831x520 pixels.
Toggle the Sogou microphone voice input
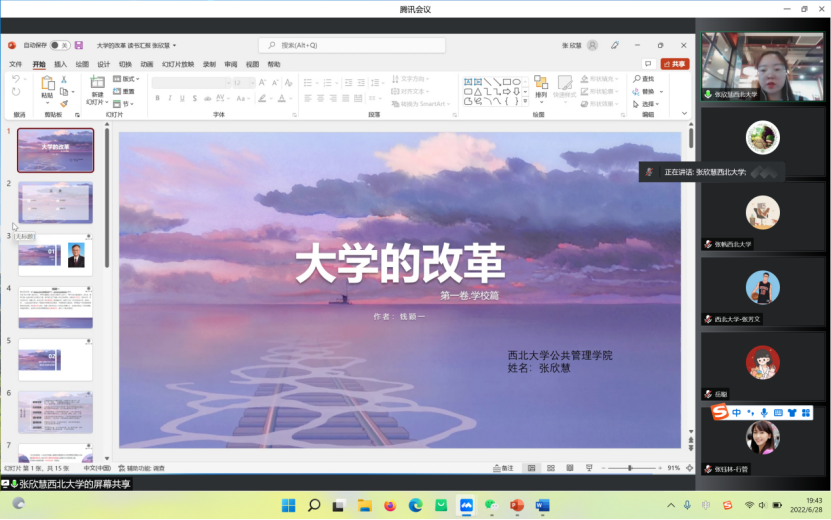pyautogui.click(x=764, y=412)
